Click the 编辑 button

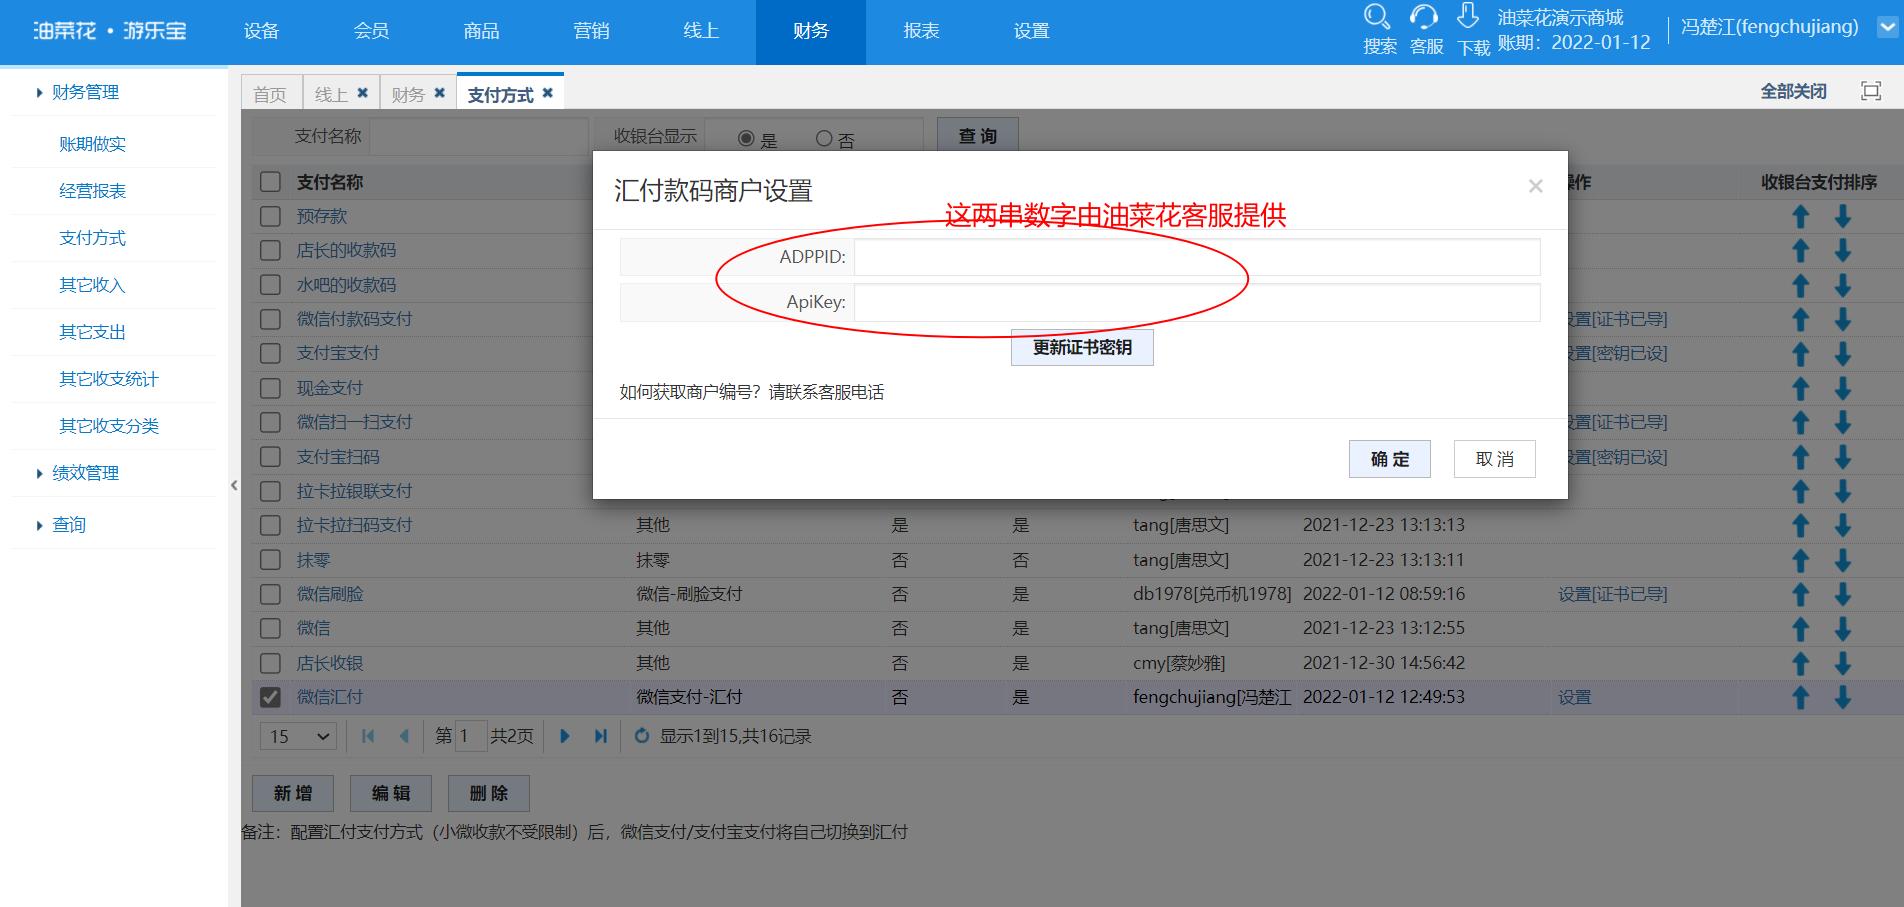pyautogui.click(x=391, y=793)
